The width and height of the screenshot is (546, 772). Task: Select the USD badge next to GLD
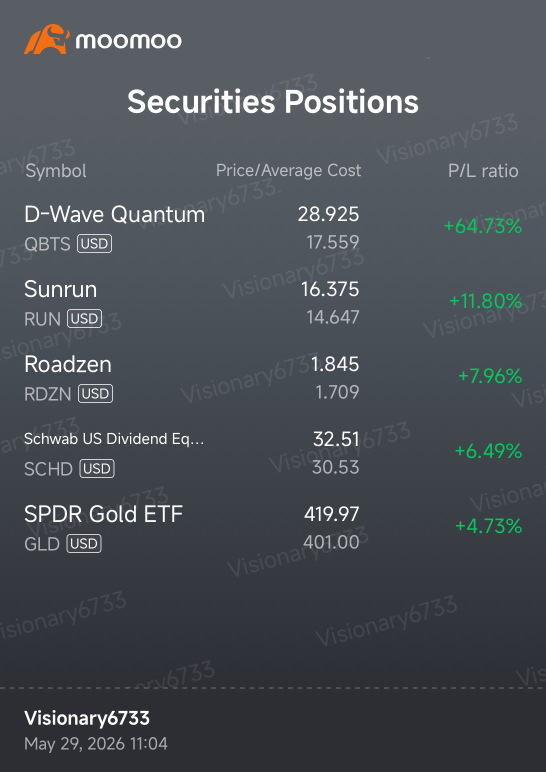84,544
